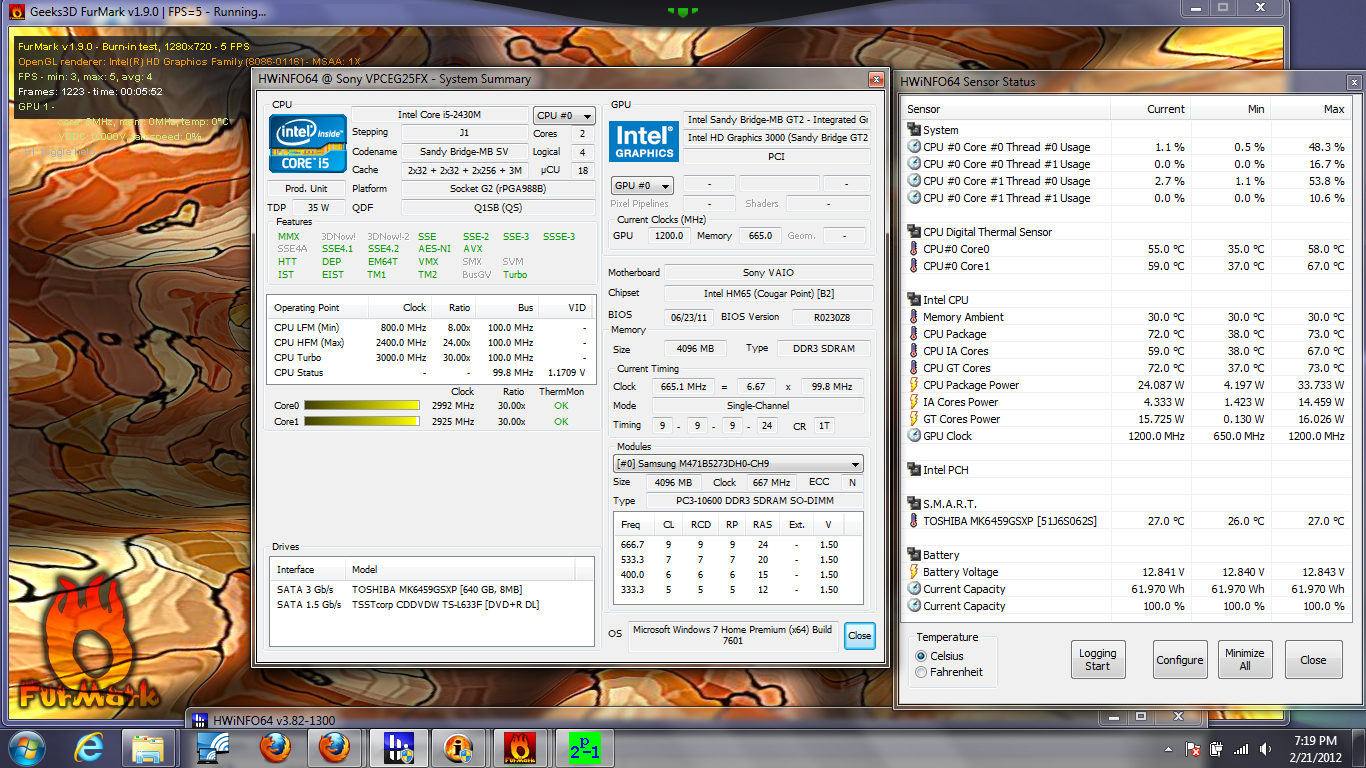Click the Sensor column header
Screen dimensions: 1366x768
(1008, 109)
